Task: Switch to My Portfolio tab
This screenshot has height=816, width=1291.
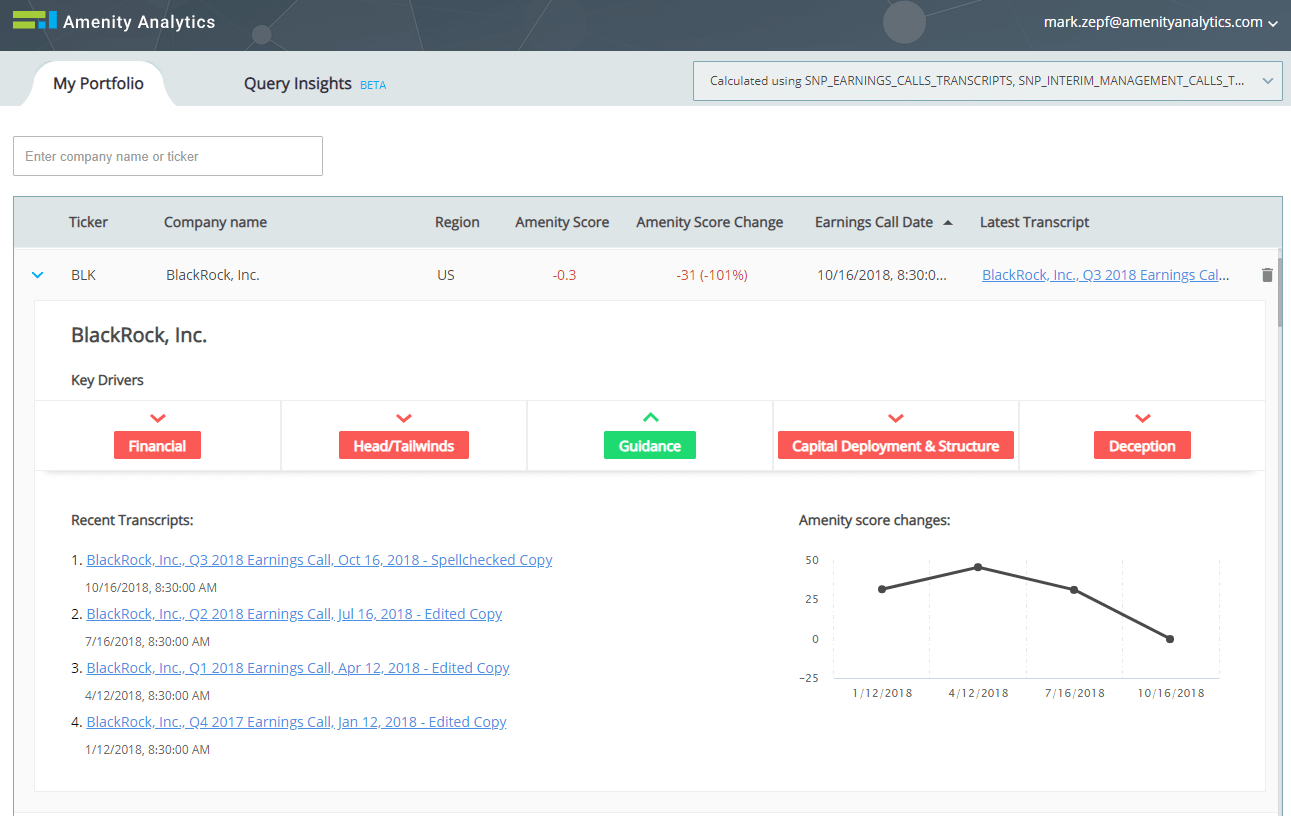Action: point(98,84)
